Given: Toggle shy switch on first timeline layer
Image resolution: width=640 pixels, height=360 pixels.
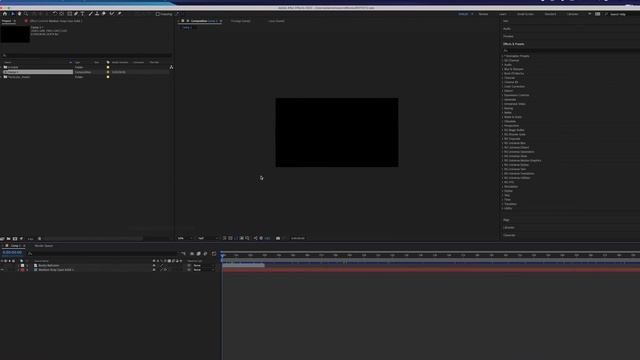Looking at the screenshot, I should 154,265.
